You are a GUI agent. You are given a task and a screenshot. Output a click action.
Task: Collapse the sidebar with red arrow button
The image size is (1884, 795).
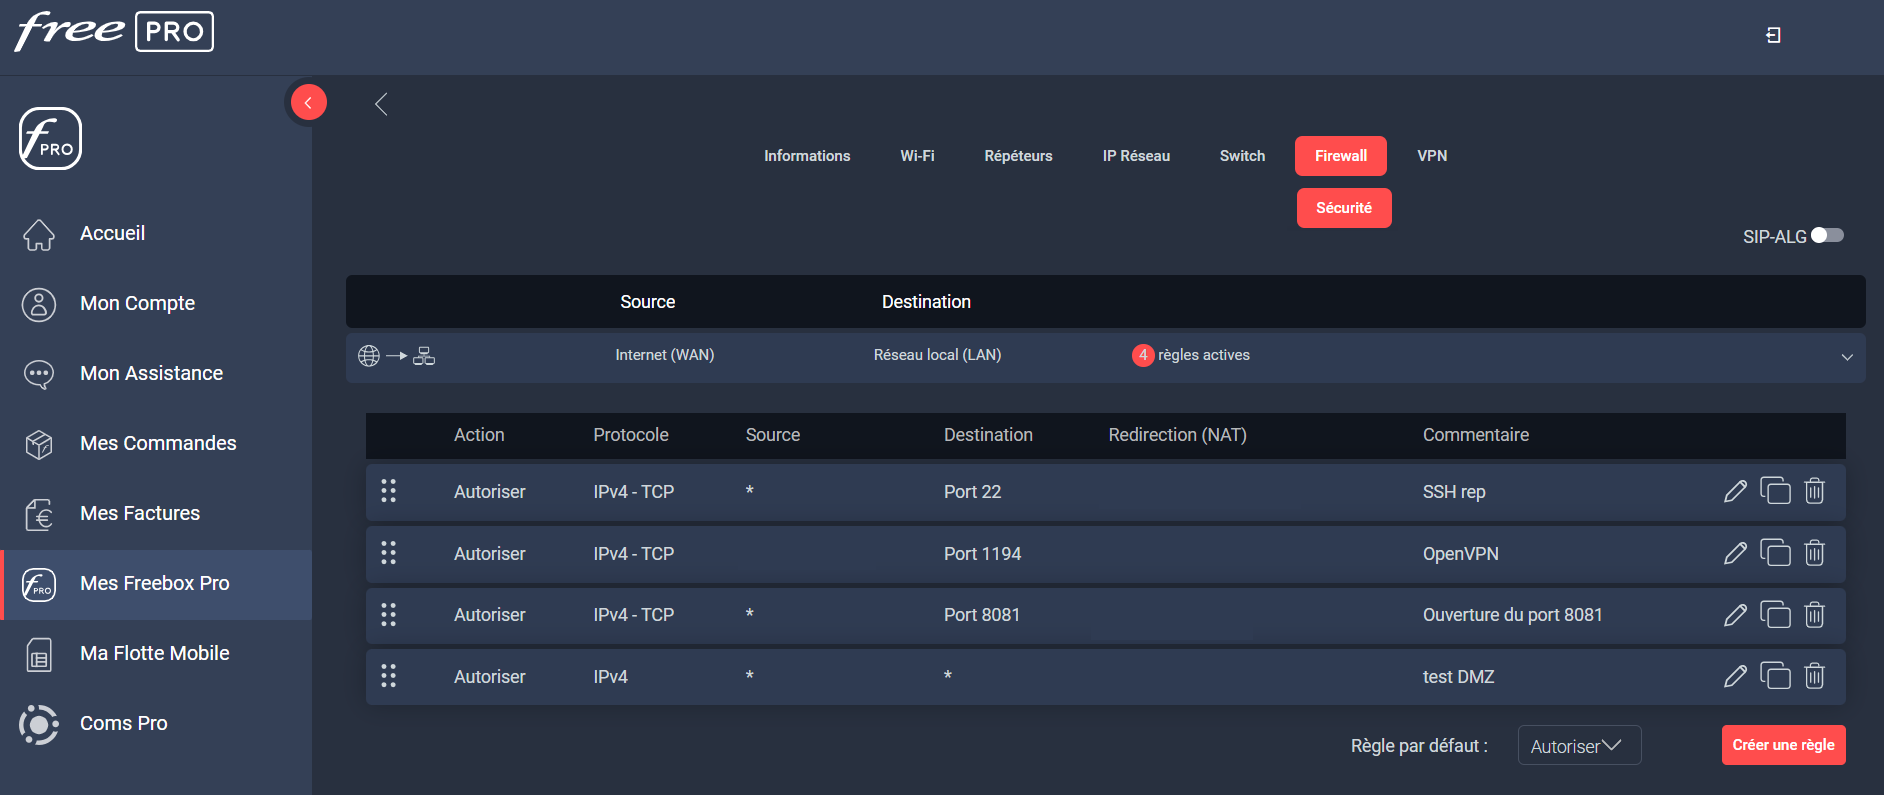click(x=309, y=102)
